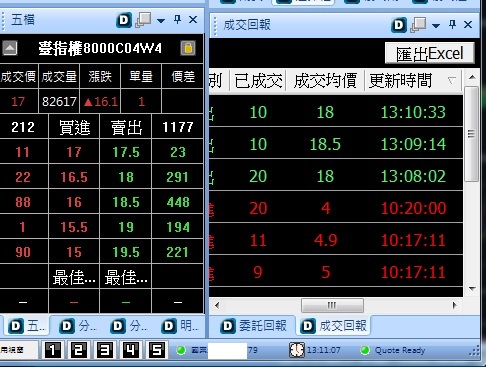Viewport: 486px width, 367px height.
Task: Select the 成交回報 bottom tab
Action: click(334, 326)
